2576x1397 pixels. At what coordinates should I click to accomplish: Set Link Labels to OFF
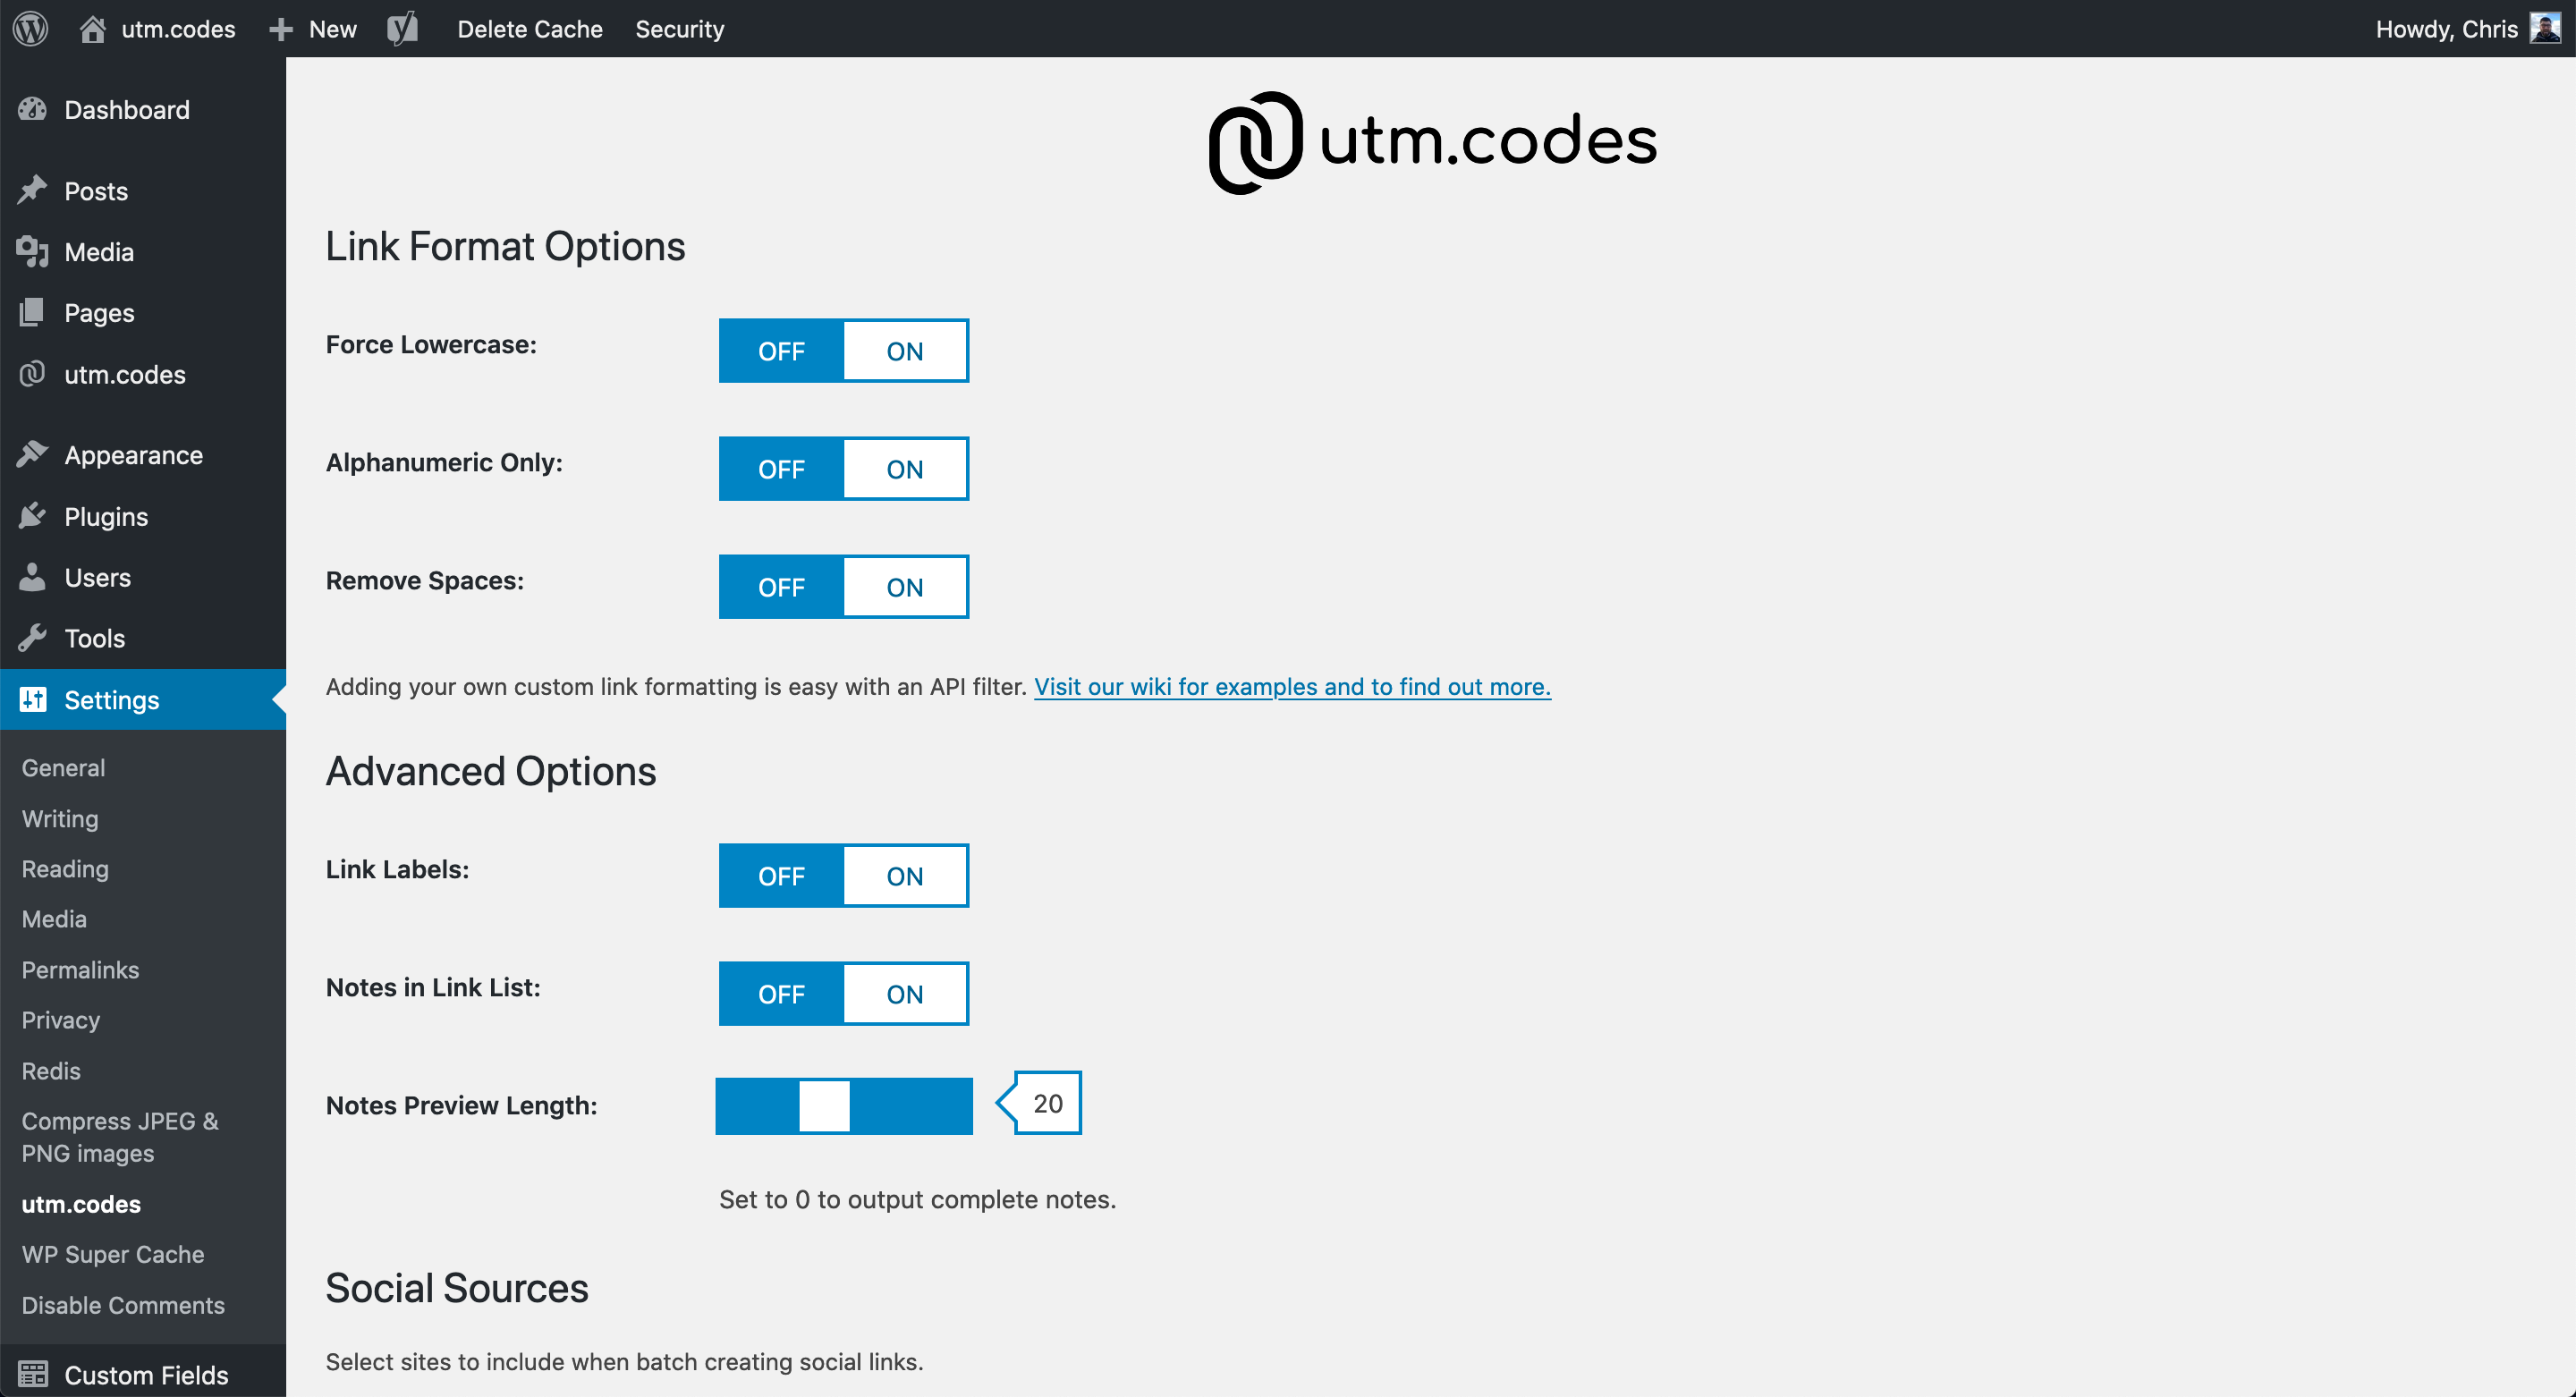(x=781, y=876)
